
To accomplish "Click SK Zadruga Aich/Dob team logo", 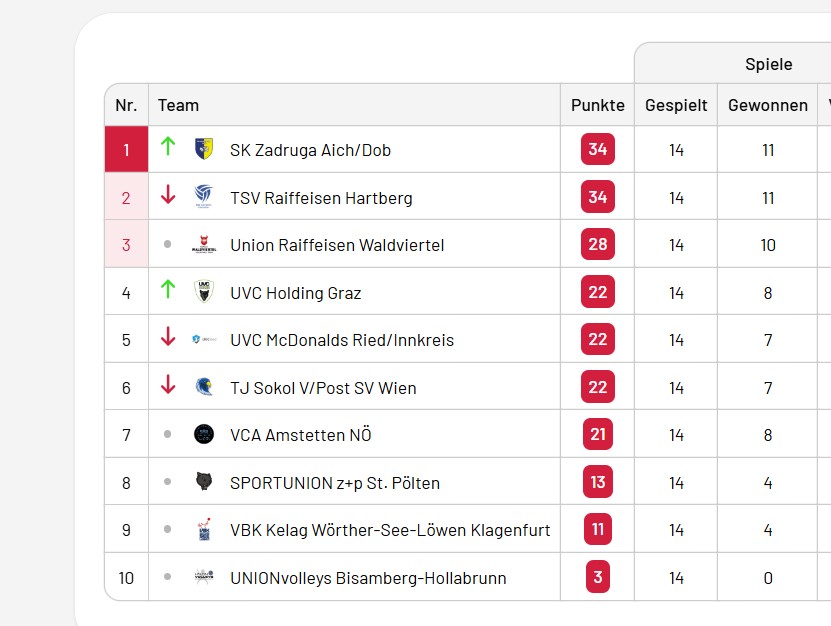I will point(204,149).
